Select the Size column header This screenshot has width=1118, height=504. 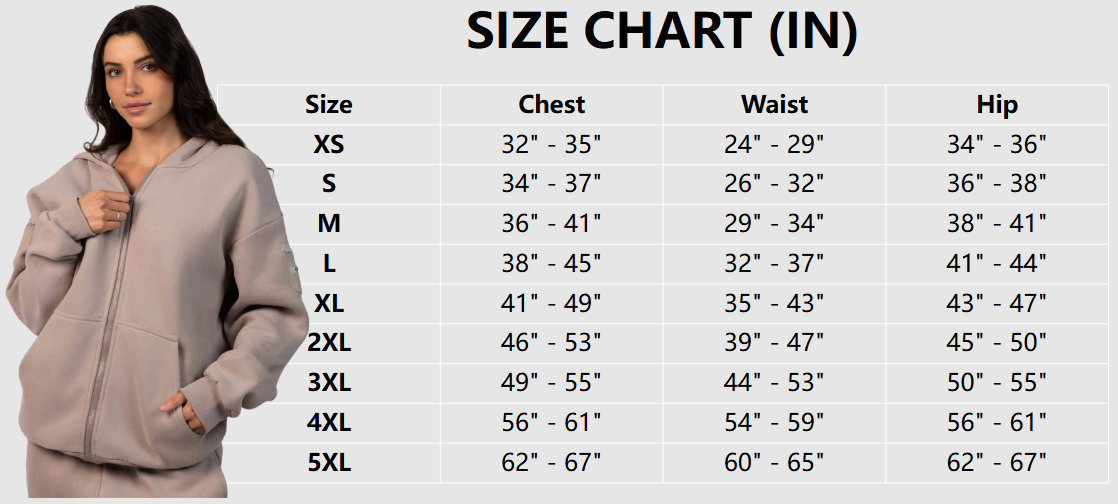coord(329,105)
